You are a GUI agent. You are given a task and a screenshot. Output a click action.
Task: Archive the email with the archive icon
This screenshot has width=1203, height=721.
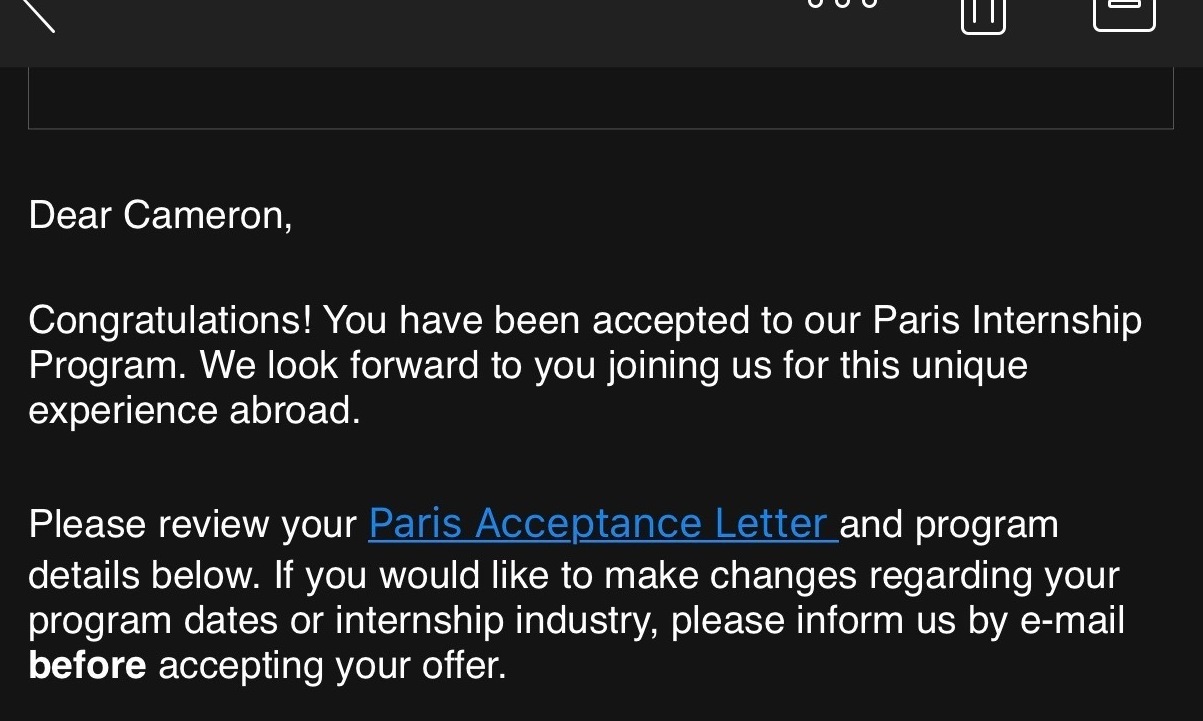pyautogui.click(x=1125, y=14)
